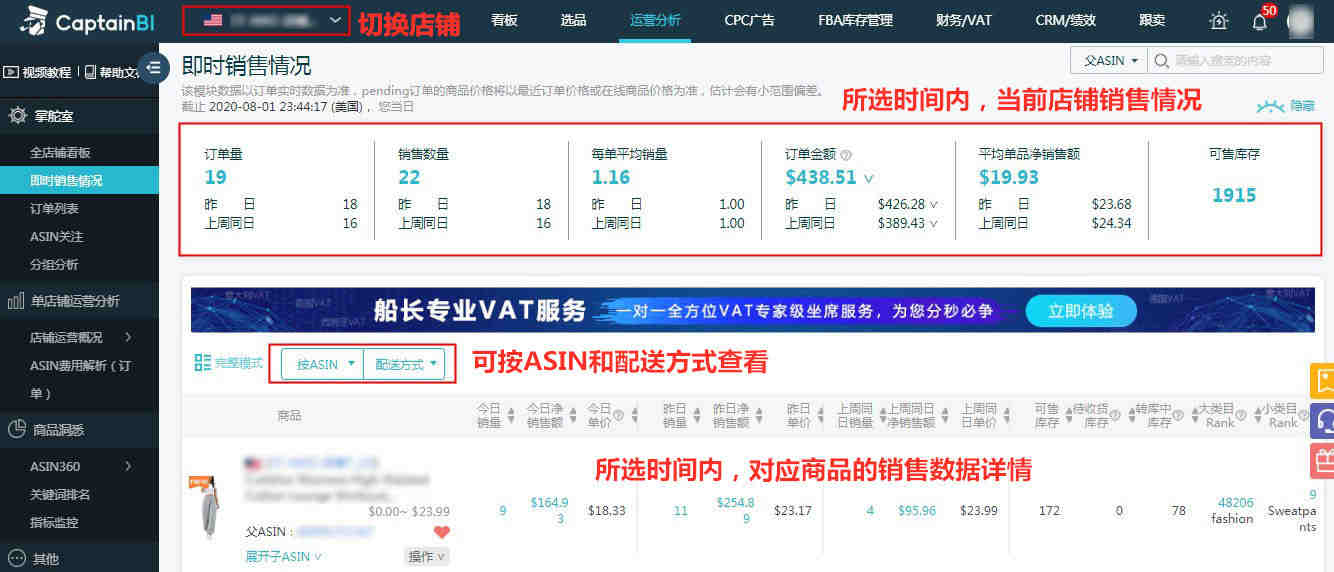The width and height of the screenshot is (1334, 572).
Task: Expand yesterday's $426.28 amount chevron
Action: point(934,204)
